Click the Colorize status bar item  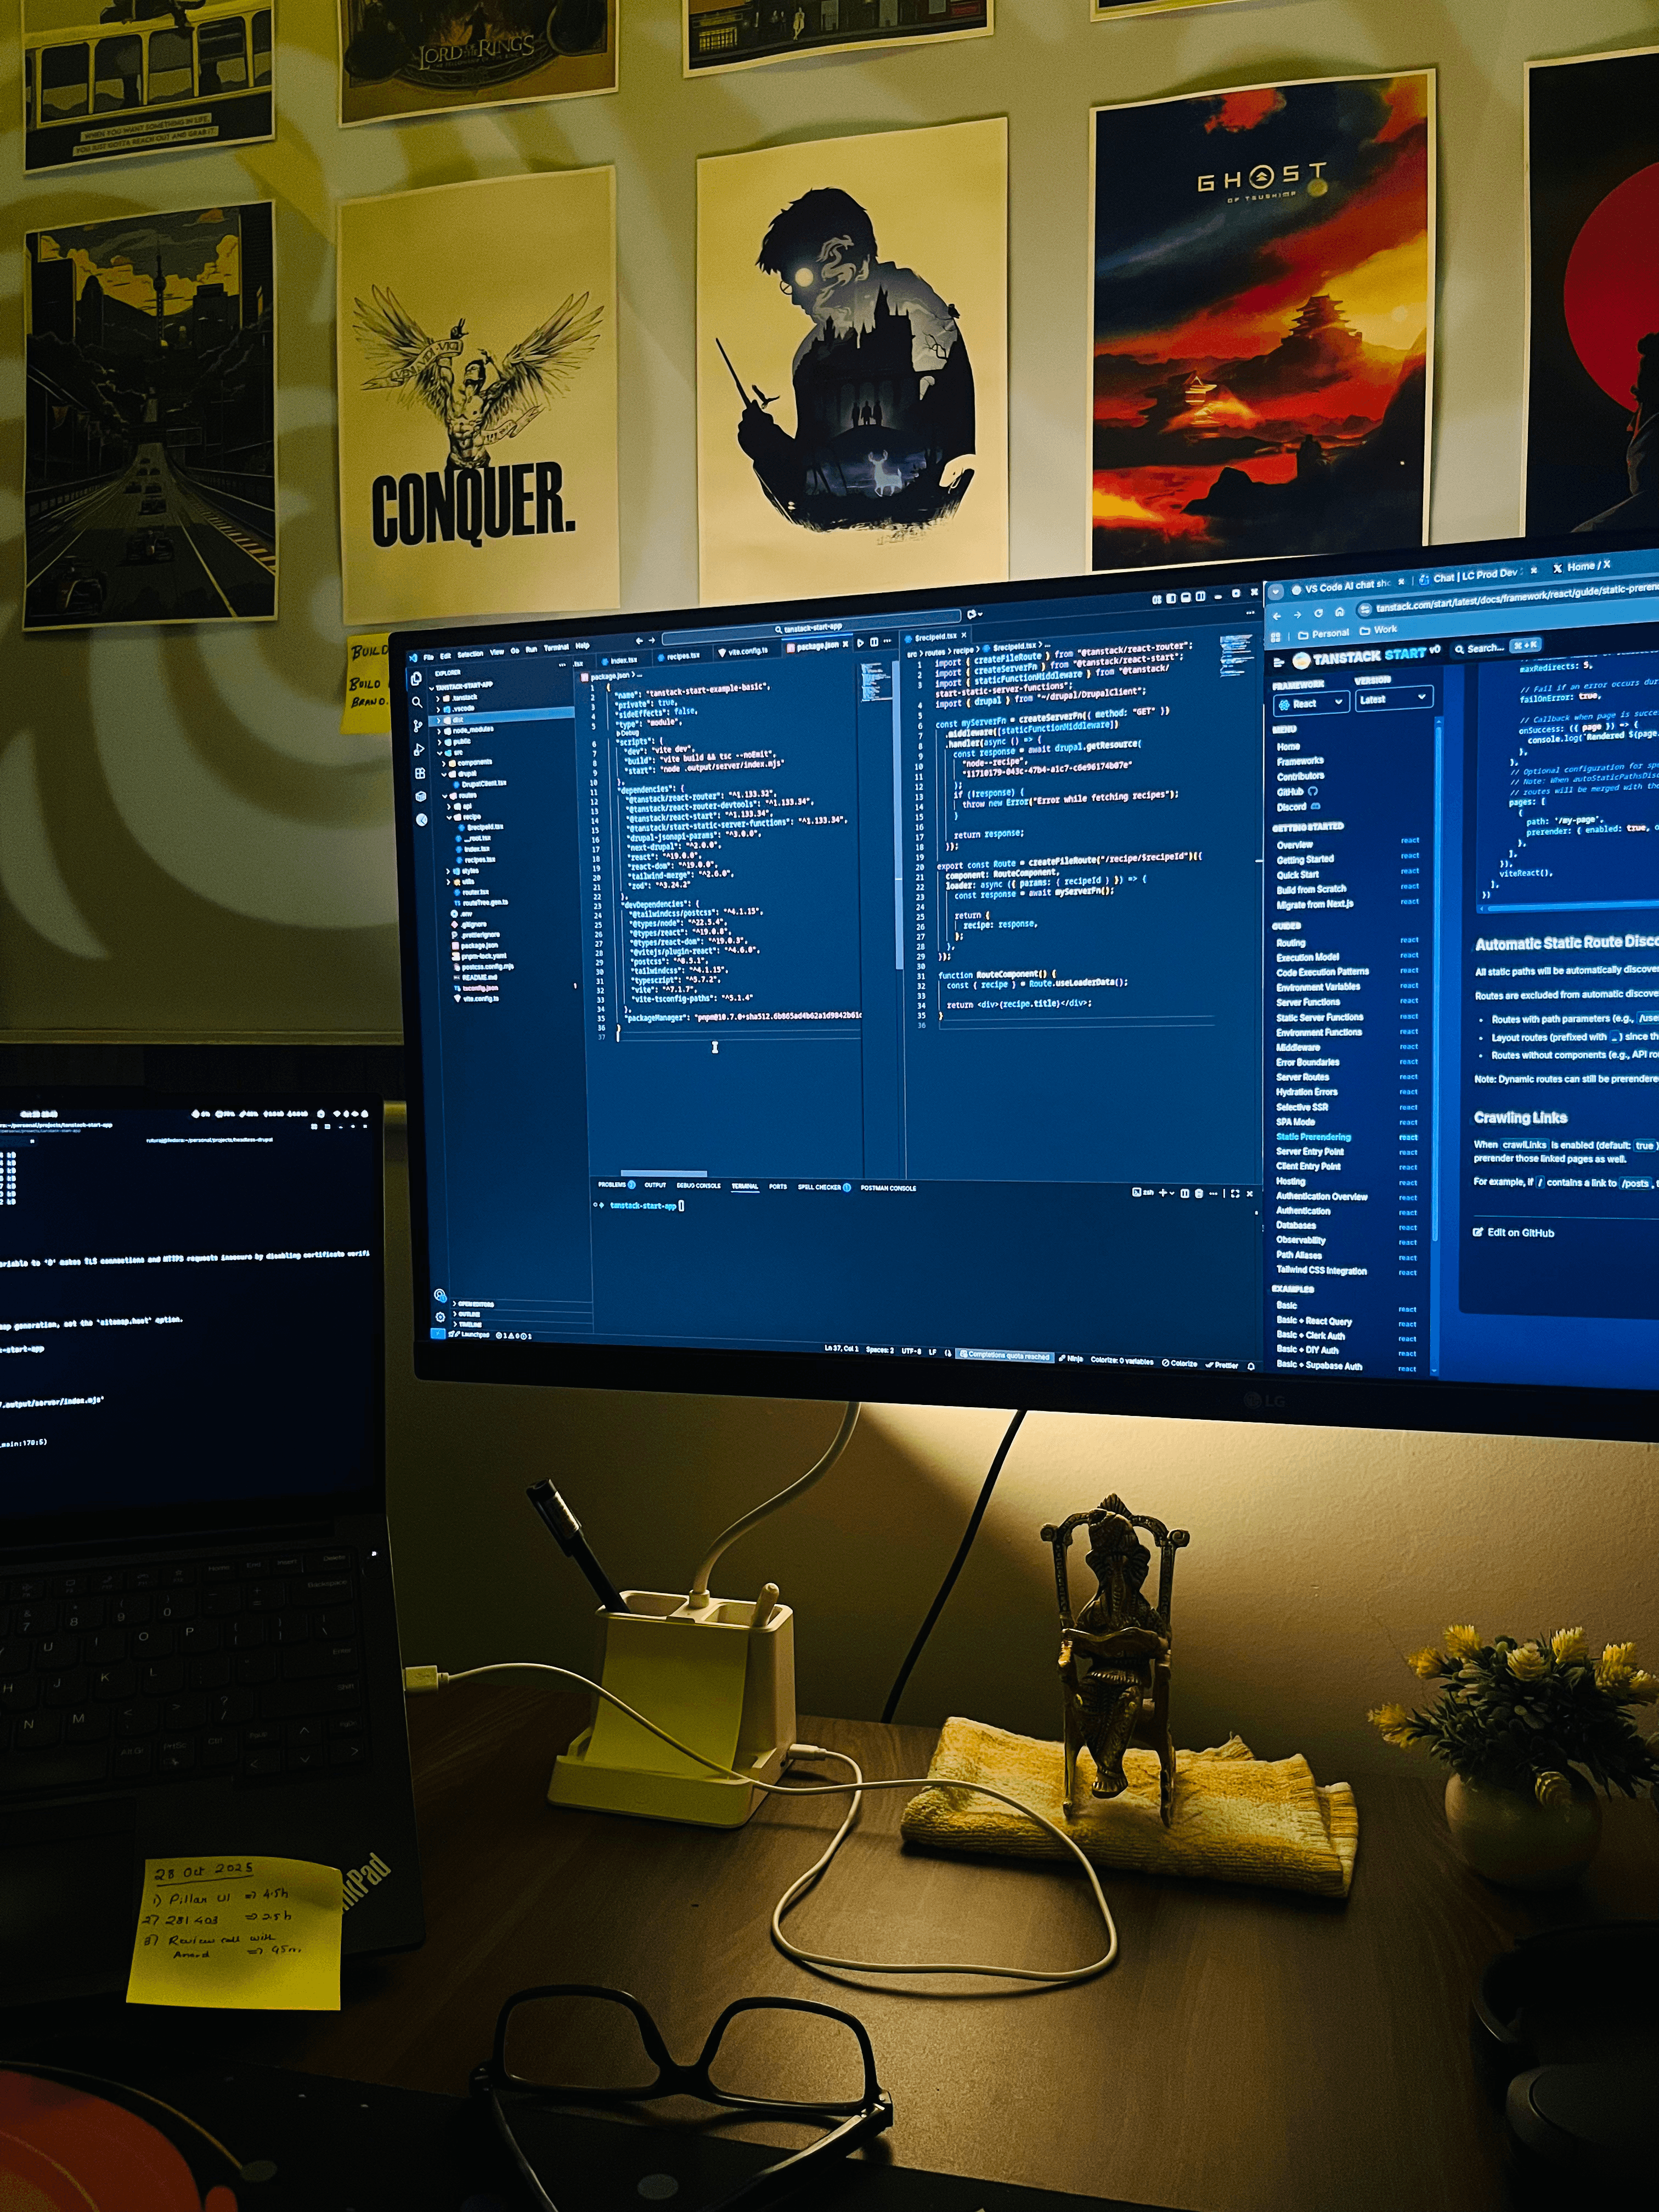click(x=1179, y=1363)
